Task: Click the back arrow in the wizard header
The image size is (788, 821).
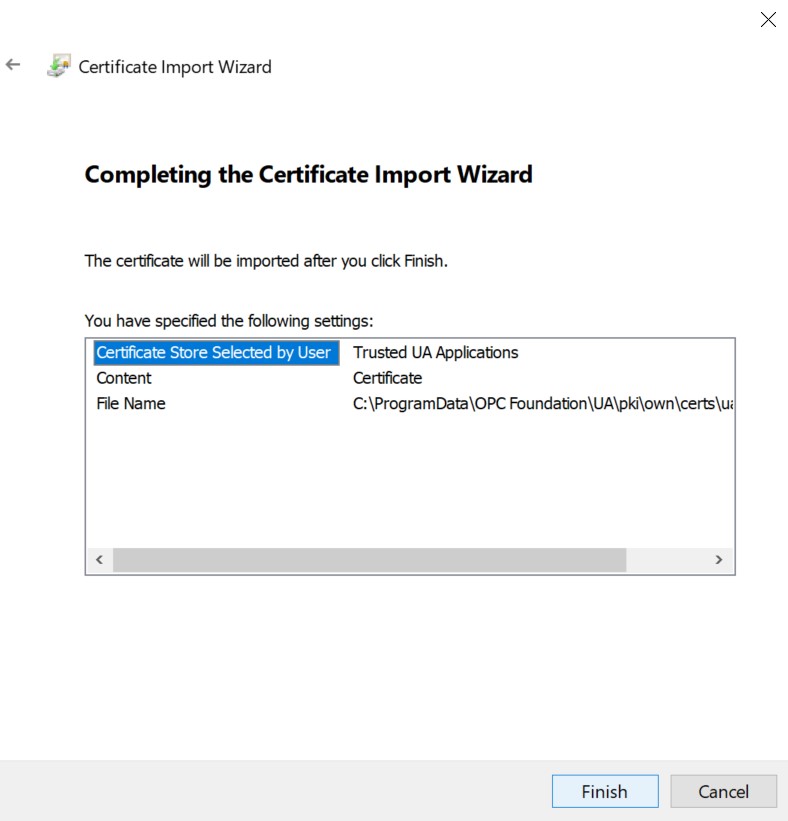Action: pos(13,66)
